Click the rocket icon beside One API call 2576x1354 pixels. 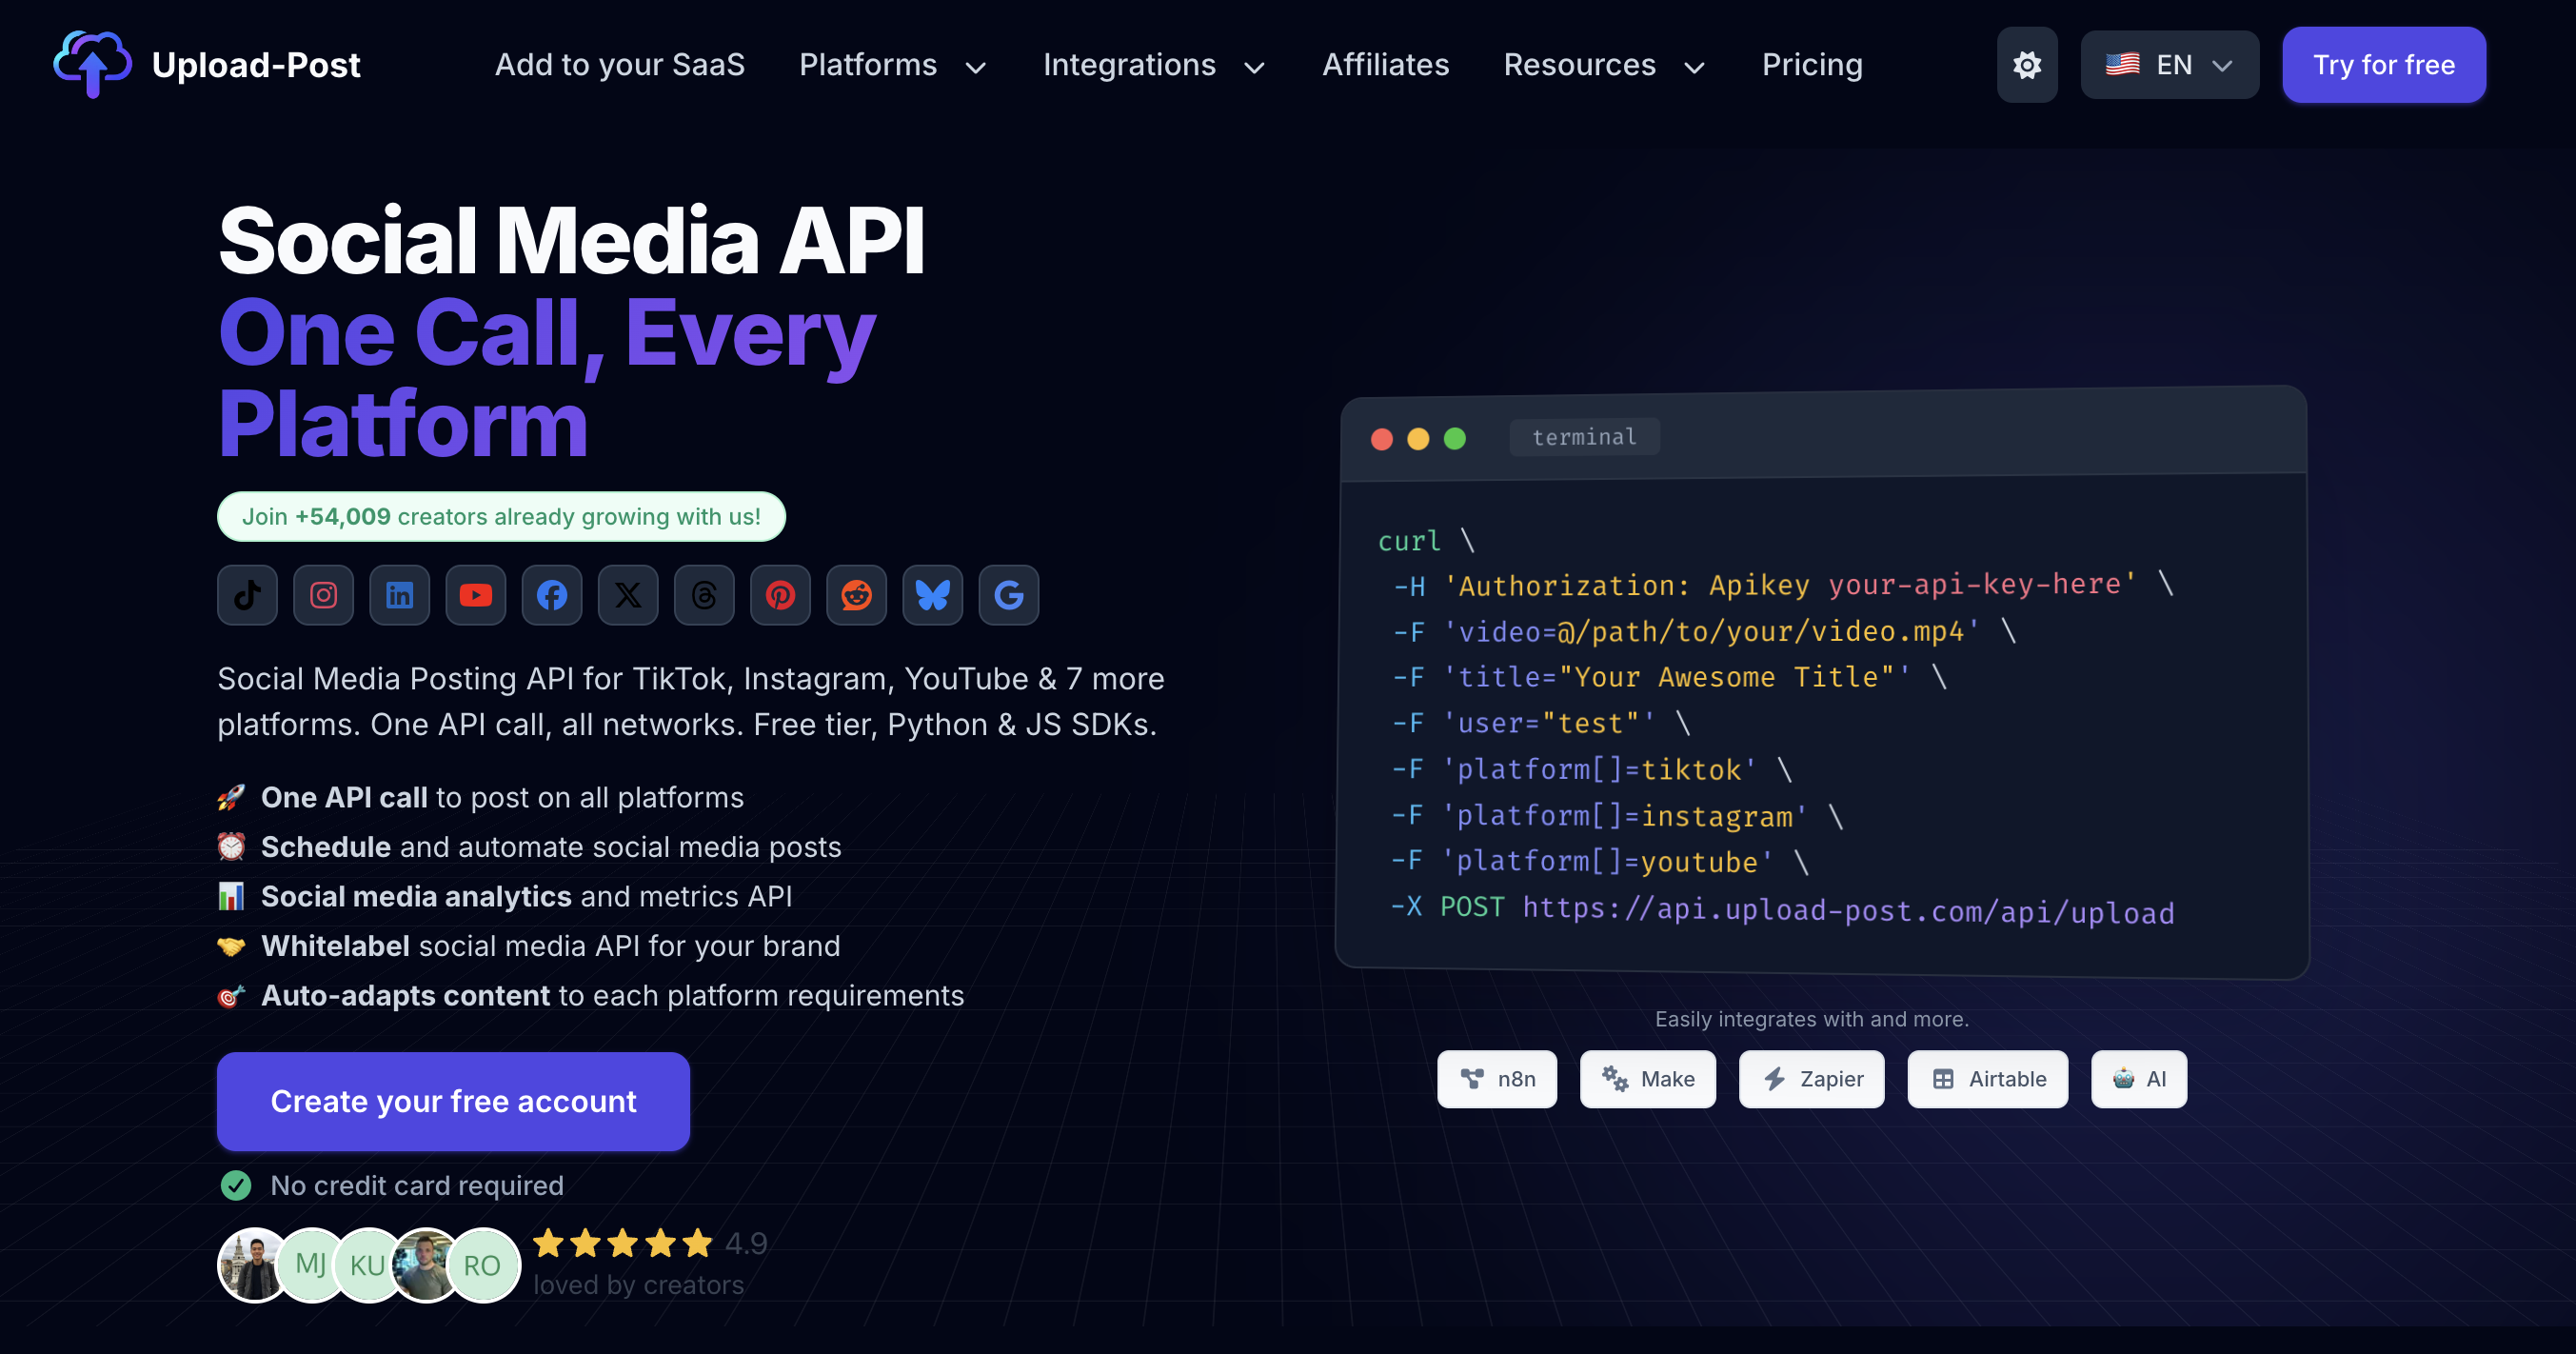231,798
